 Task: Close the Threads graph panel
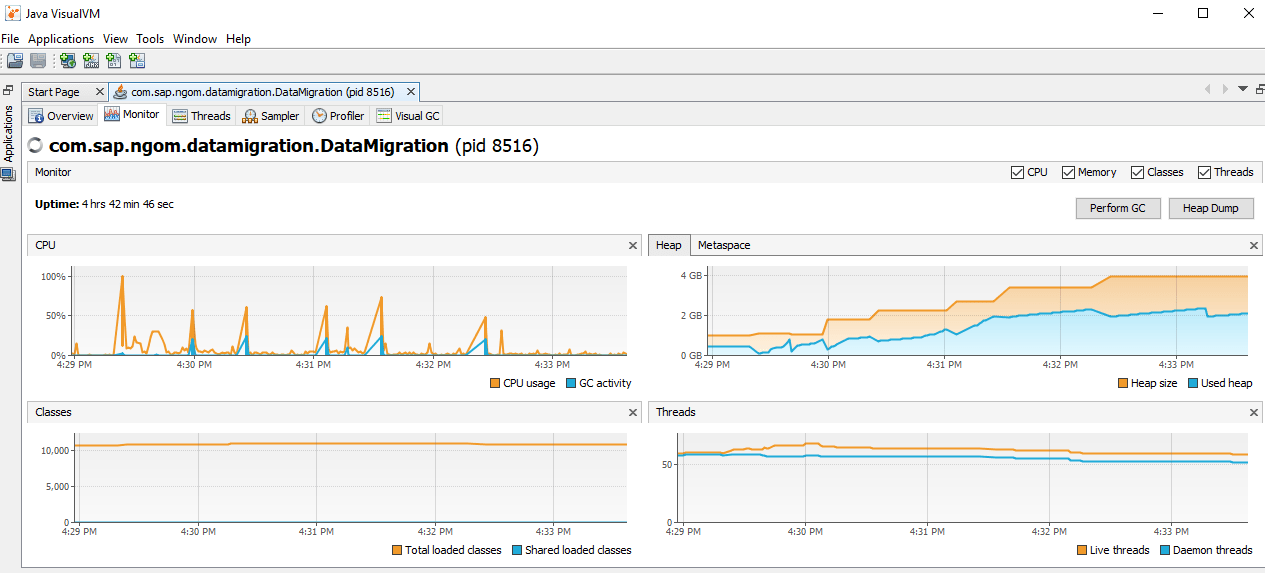point(1254,412)
